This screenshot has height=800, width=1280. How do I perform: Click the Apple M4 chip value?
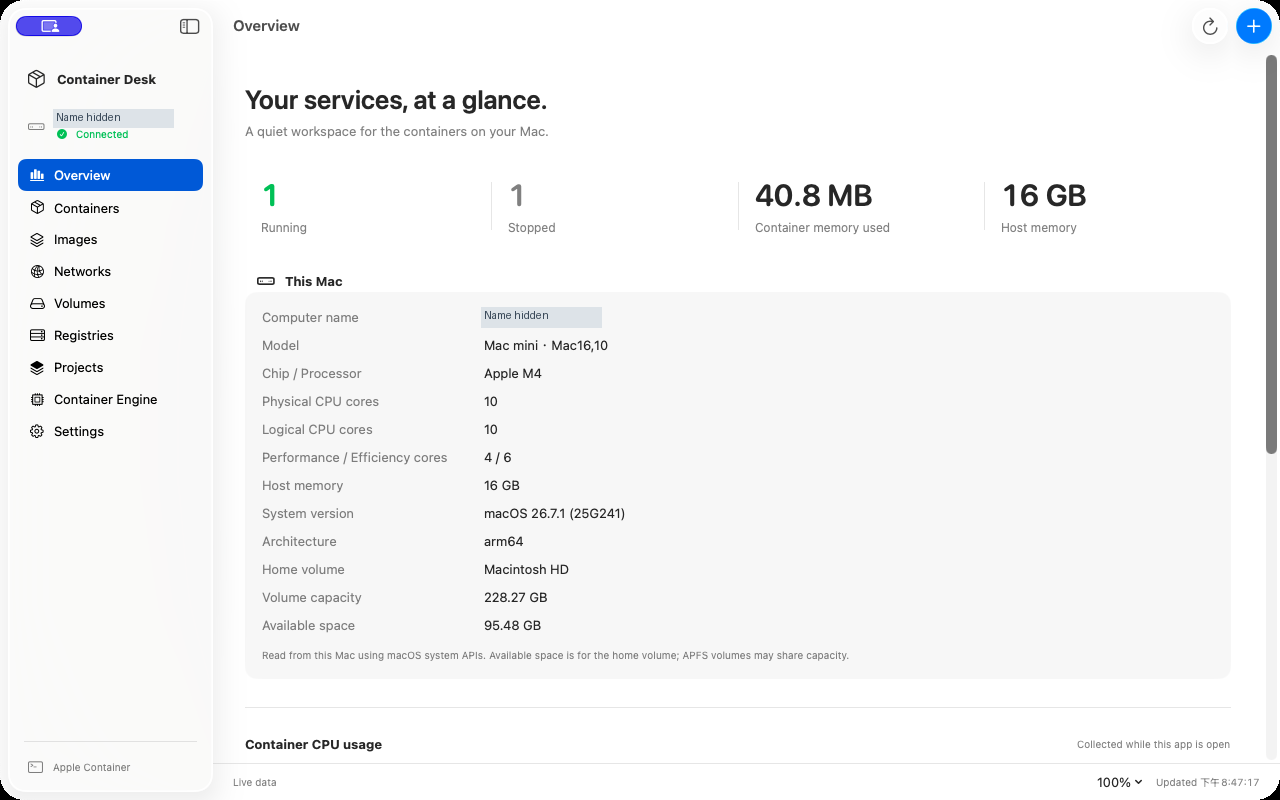[513, 374]
